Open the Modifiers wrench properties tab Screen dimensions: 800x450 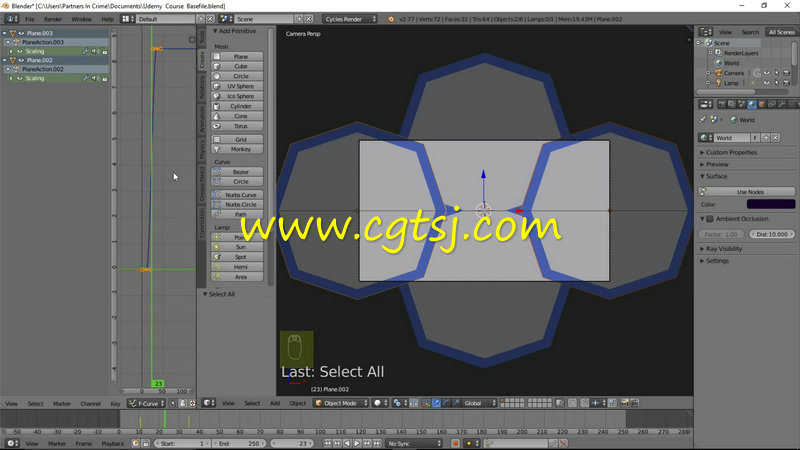click(x=782, y=104)
